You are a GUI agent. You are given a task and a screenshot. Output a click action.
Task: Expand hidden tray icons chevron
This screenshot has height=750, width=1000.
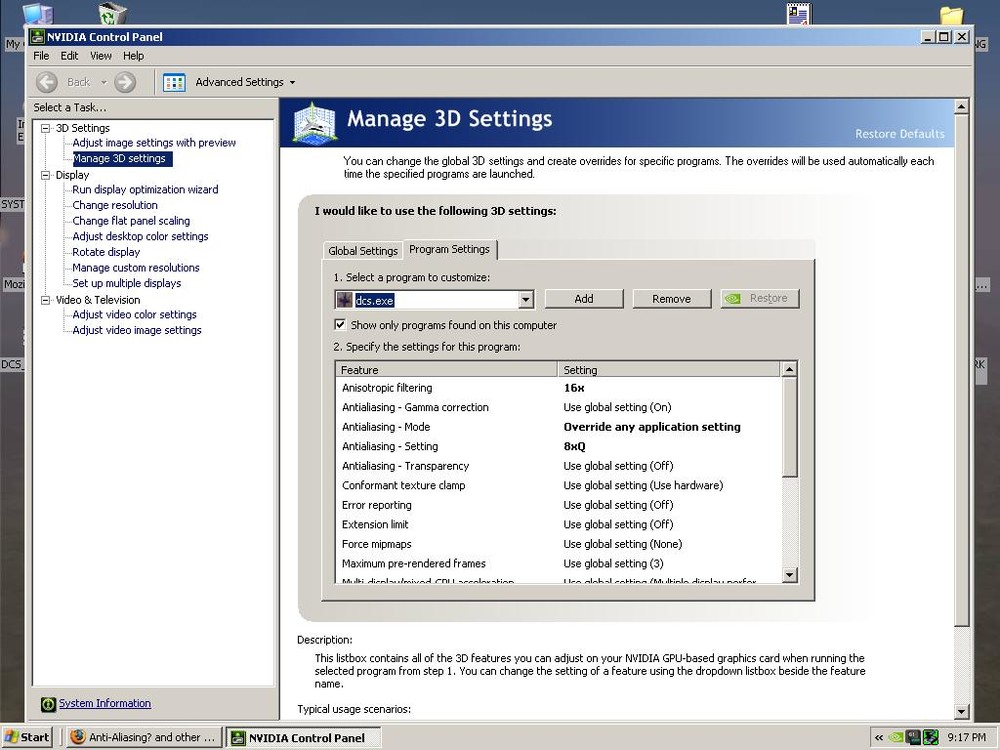coord(879,737)
